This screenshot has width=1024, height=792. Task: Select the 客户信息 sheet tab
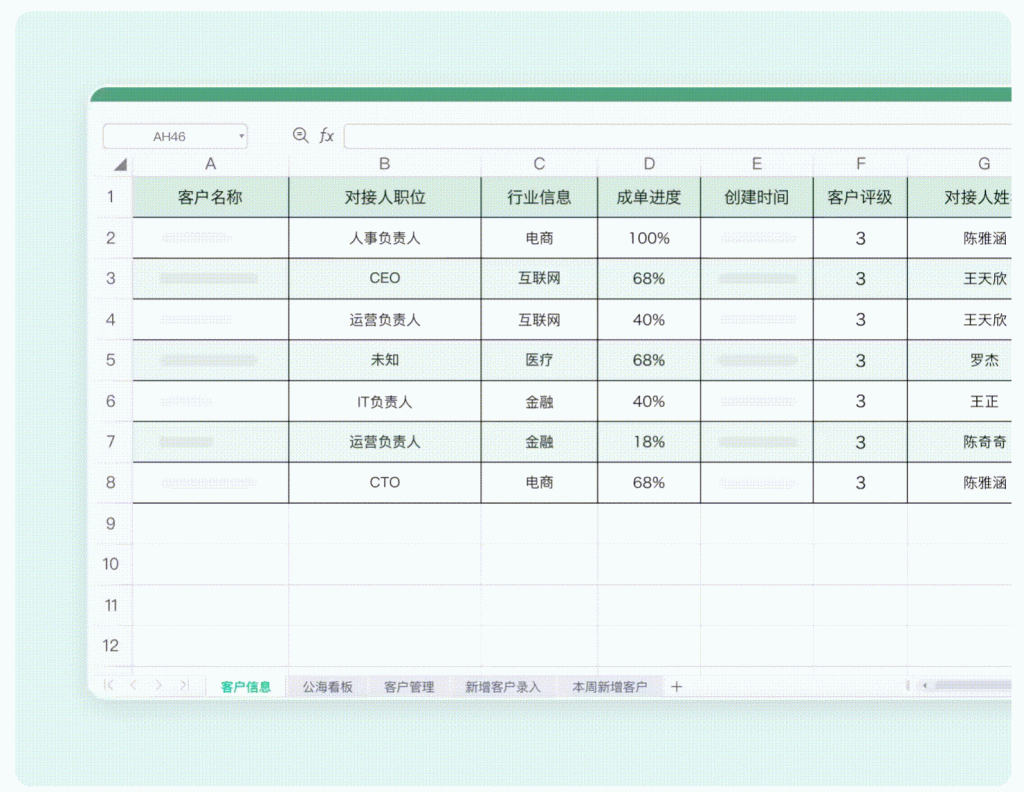tap(246, 687)
